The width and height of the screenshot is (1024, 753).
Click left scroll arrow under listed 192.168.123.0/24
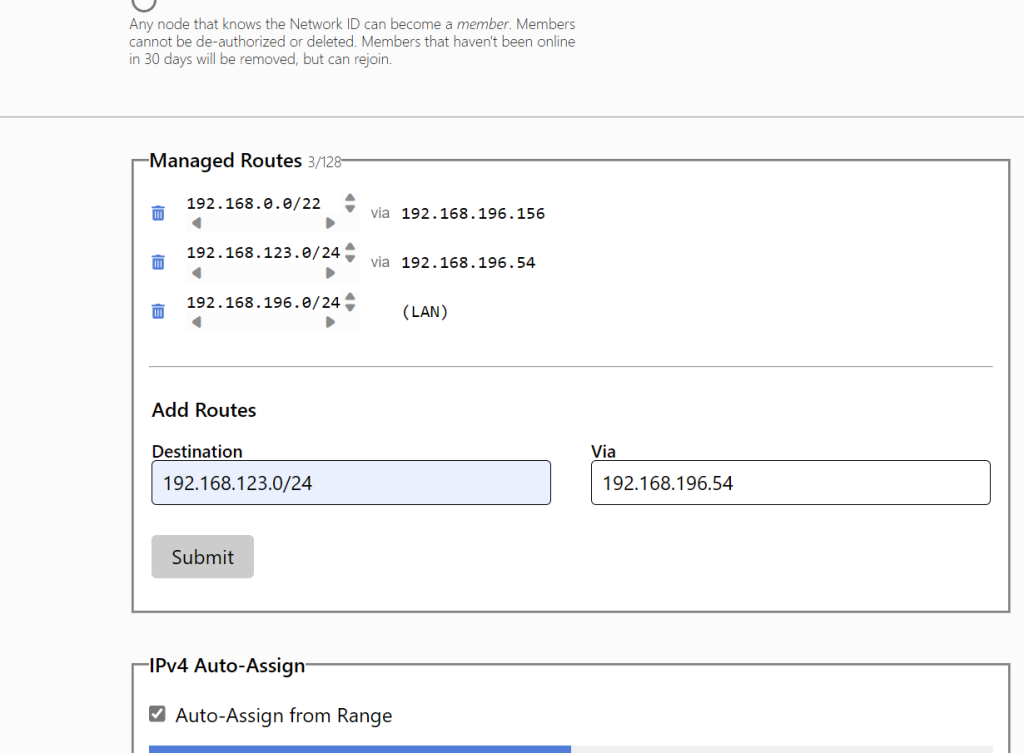(x=197, y=273)
